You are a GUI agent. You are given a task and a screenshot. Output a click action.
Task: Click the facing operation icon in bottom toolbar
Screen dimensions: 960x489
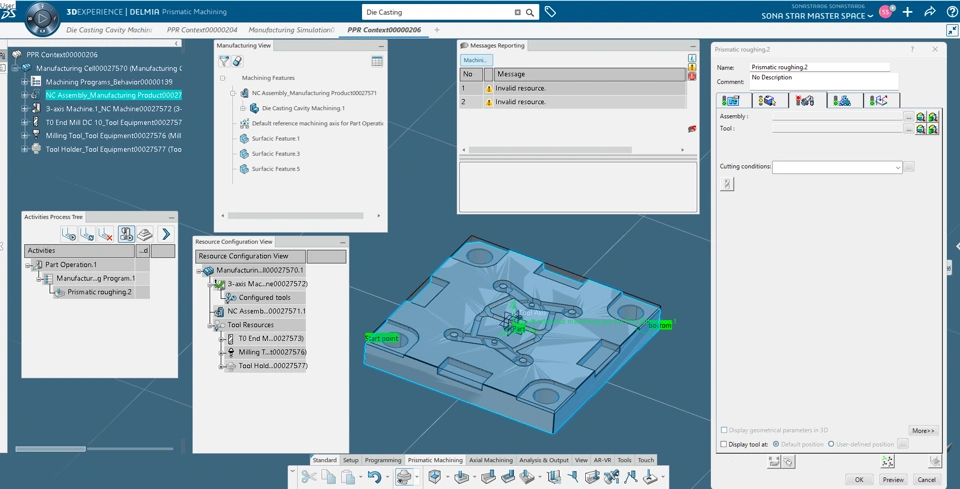(x=488, y=476)
